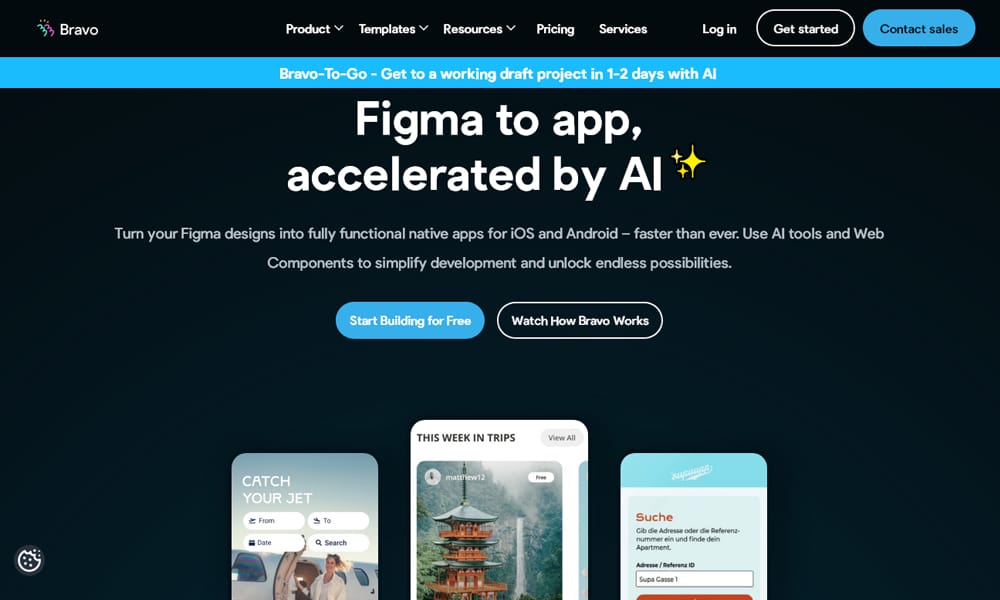Click the Log in link

tap(719, 29)
